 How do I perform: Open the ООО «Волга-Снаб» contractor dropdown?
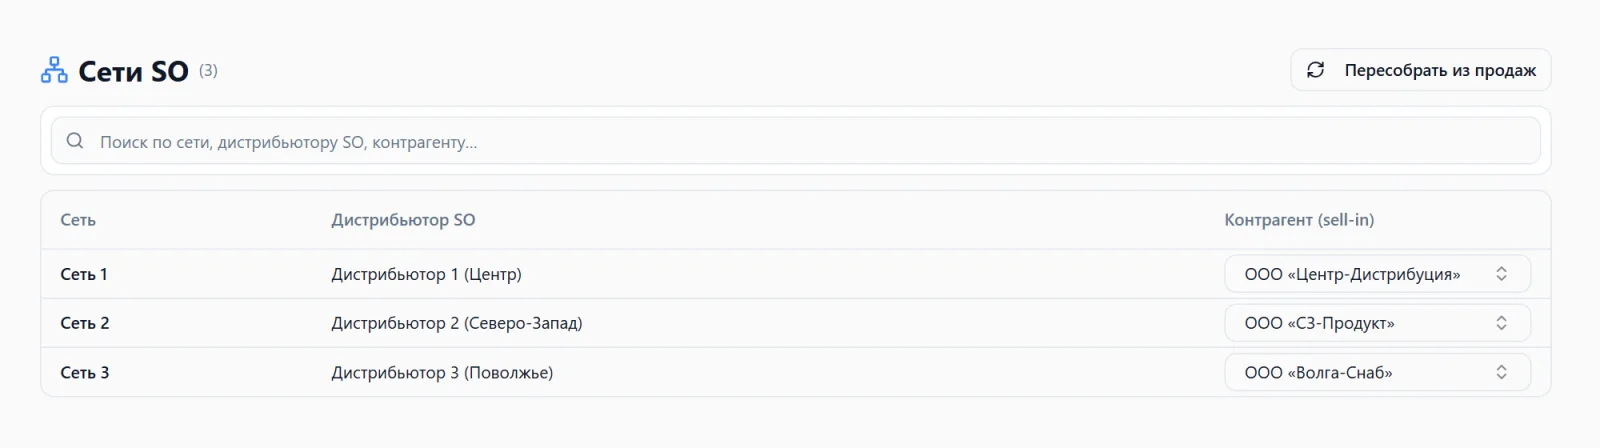pyautogui.click(x=1377, y=372)
